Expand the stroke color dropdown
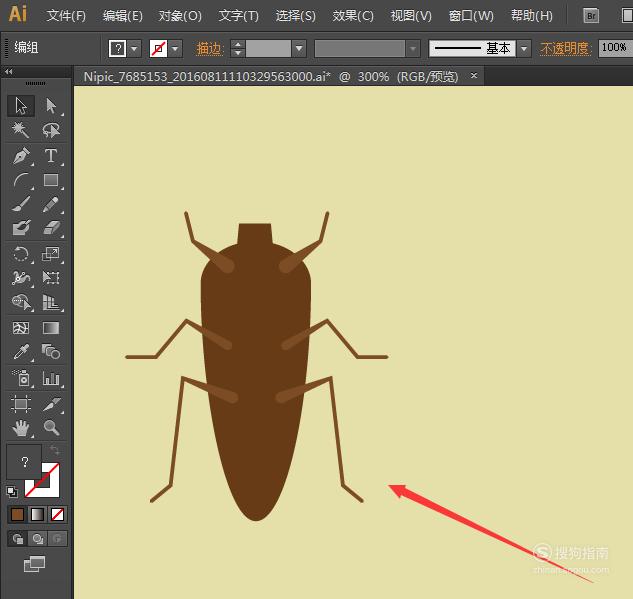 pyautogui.click(x=175, y=48)
